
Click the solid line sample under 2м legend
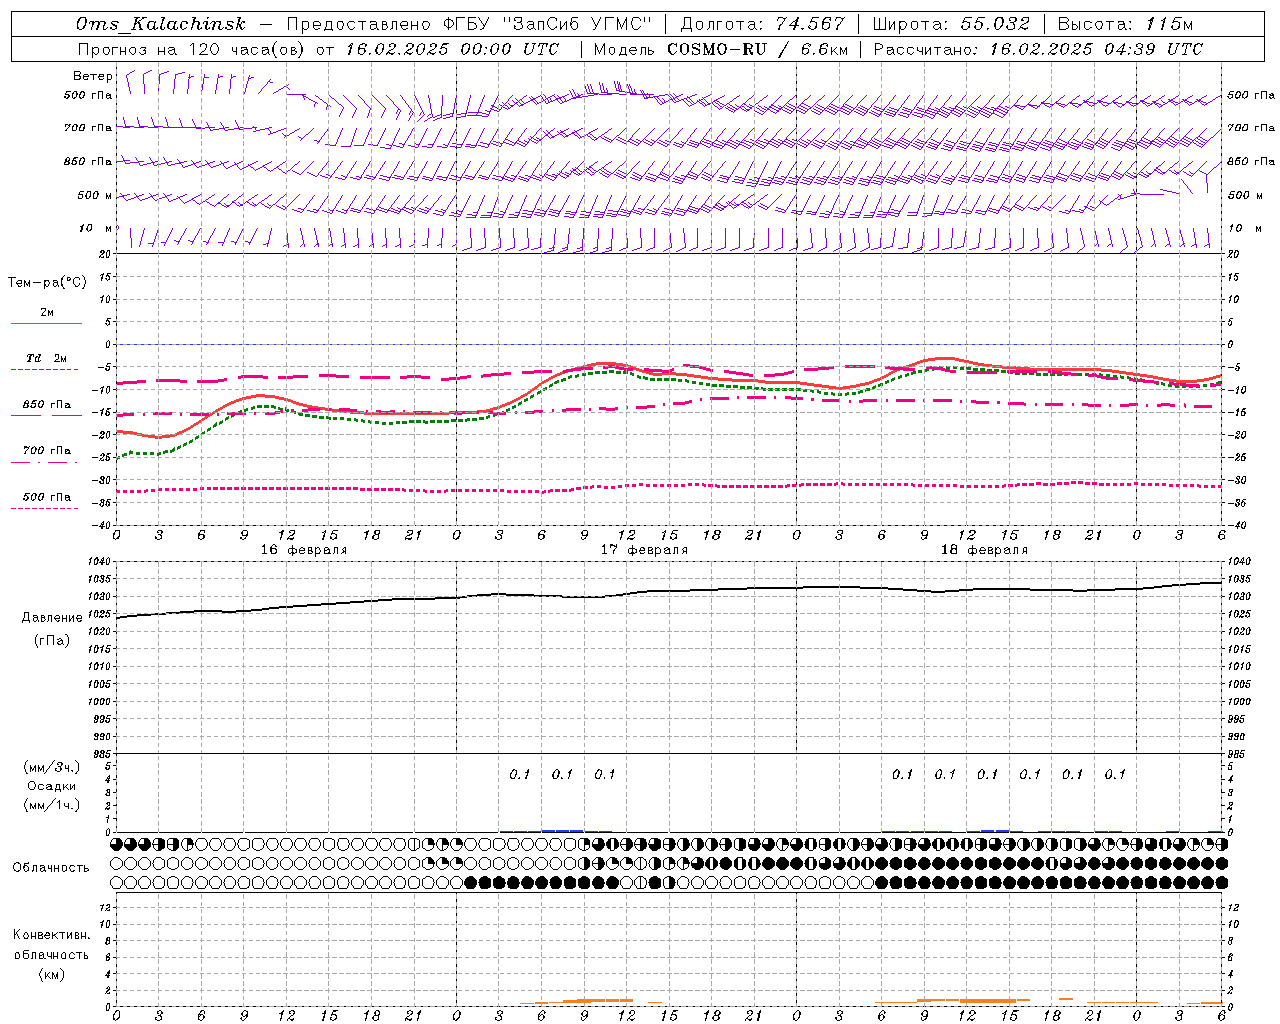[46, 324]
